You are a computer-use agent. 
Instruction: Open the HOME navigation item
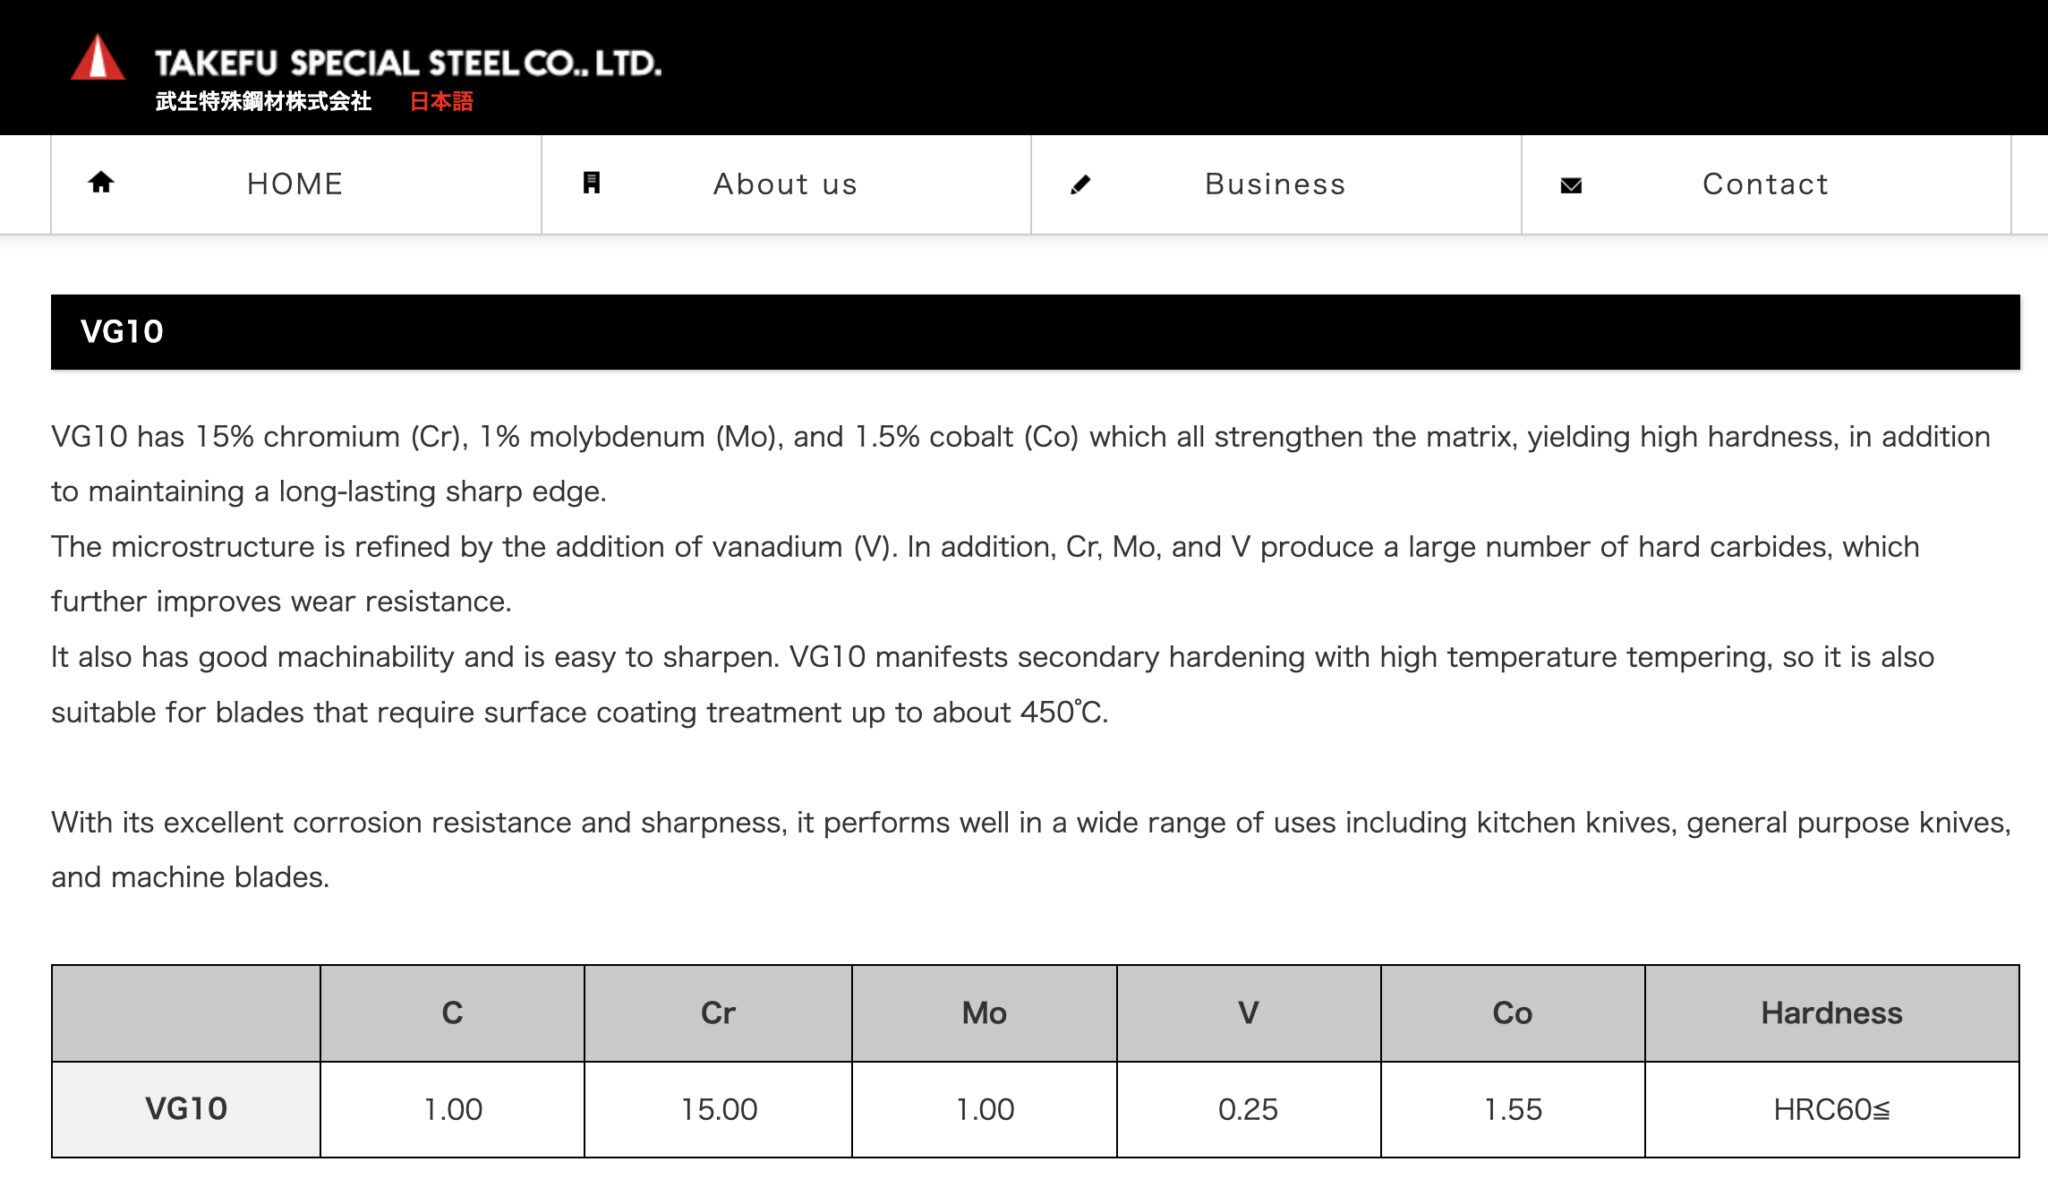pos(293,183)
